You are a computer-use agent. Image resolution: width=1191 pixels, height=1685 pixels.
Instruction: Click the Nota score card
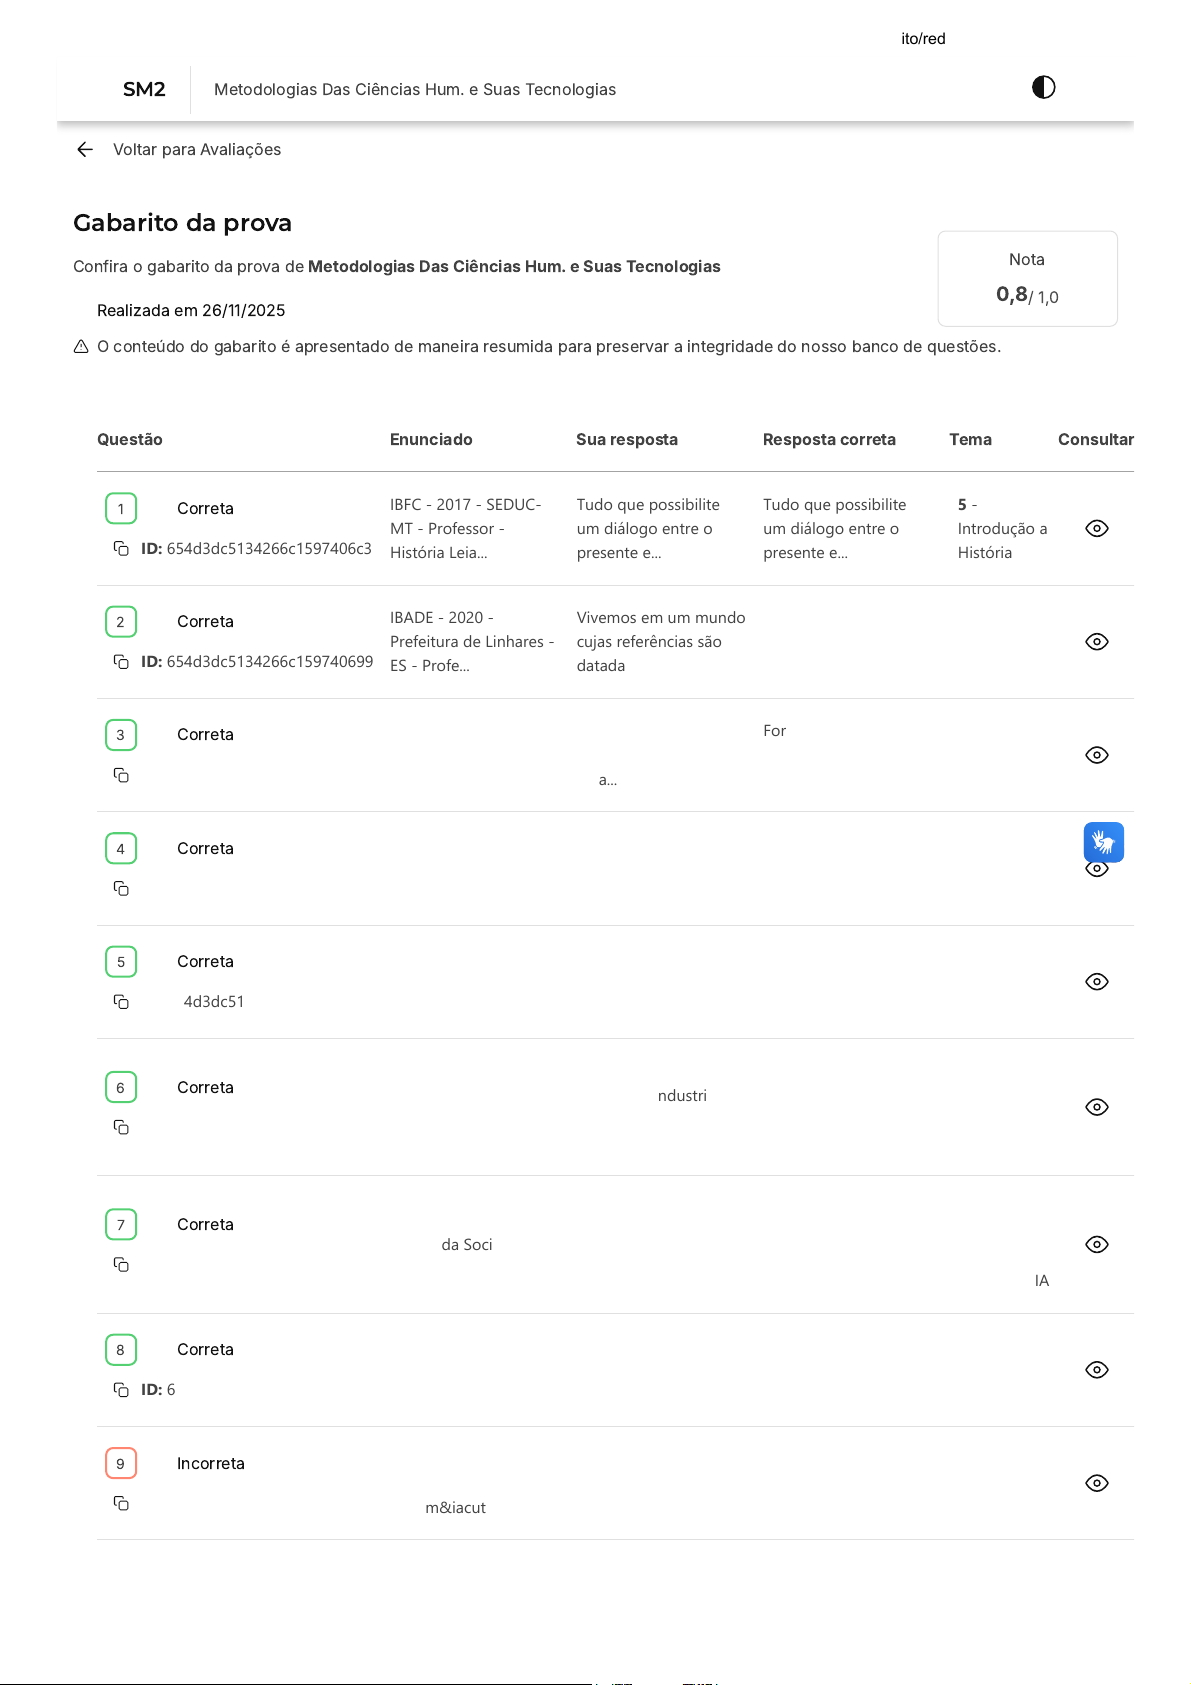tap(1027, 279)
